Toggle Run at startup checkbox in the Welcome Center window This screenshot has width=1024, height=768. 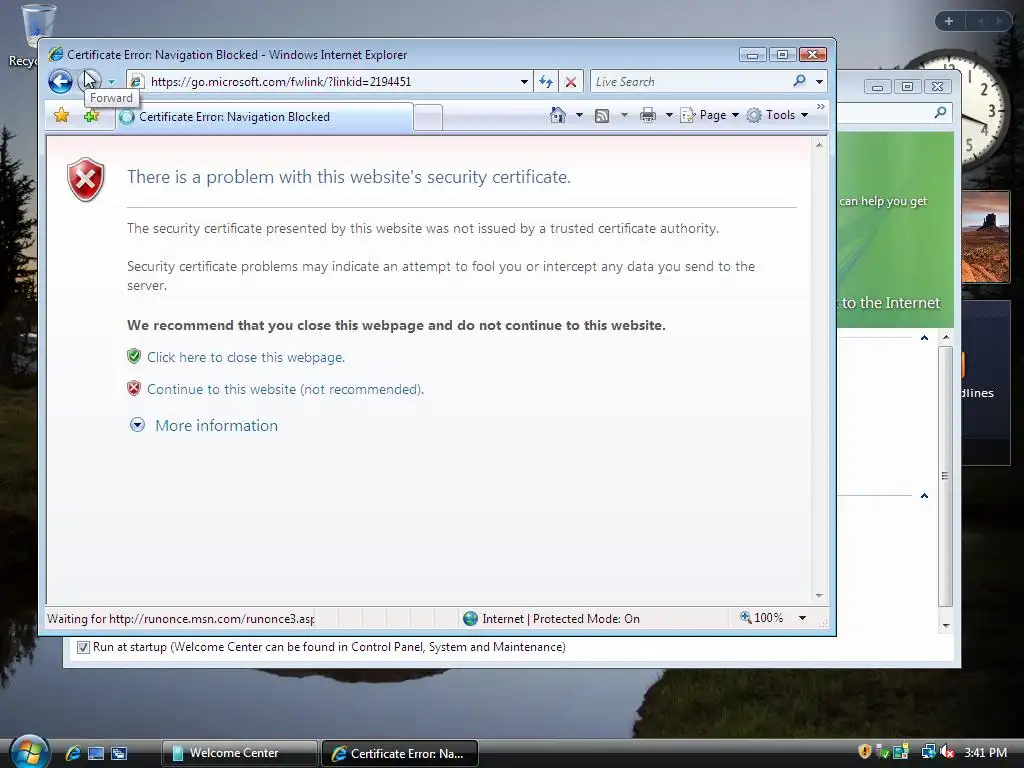[x=83, y=647]
